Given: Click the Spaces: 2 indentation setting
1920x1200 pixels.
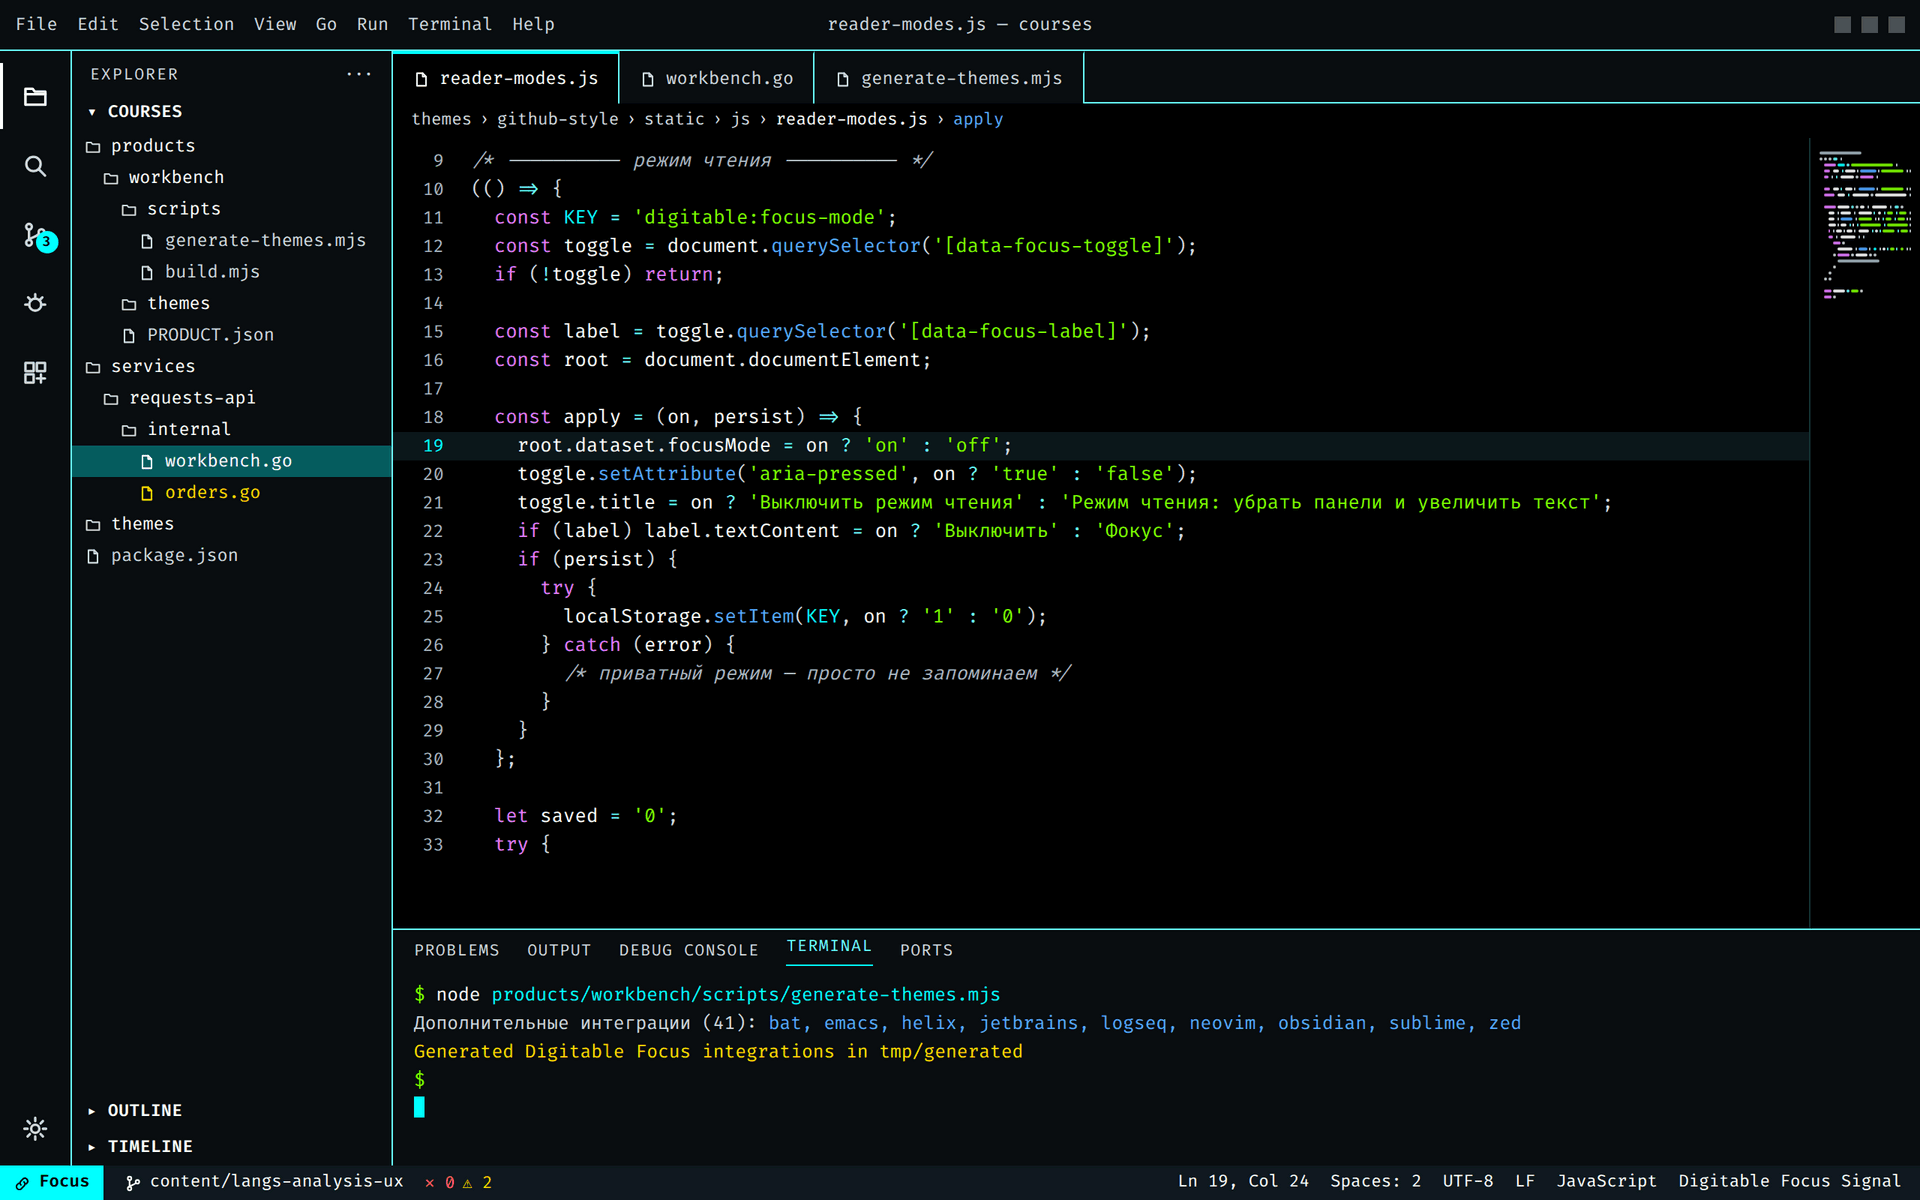Looking at the screenshot, I should point(1375,1182).
